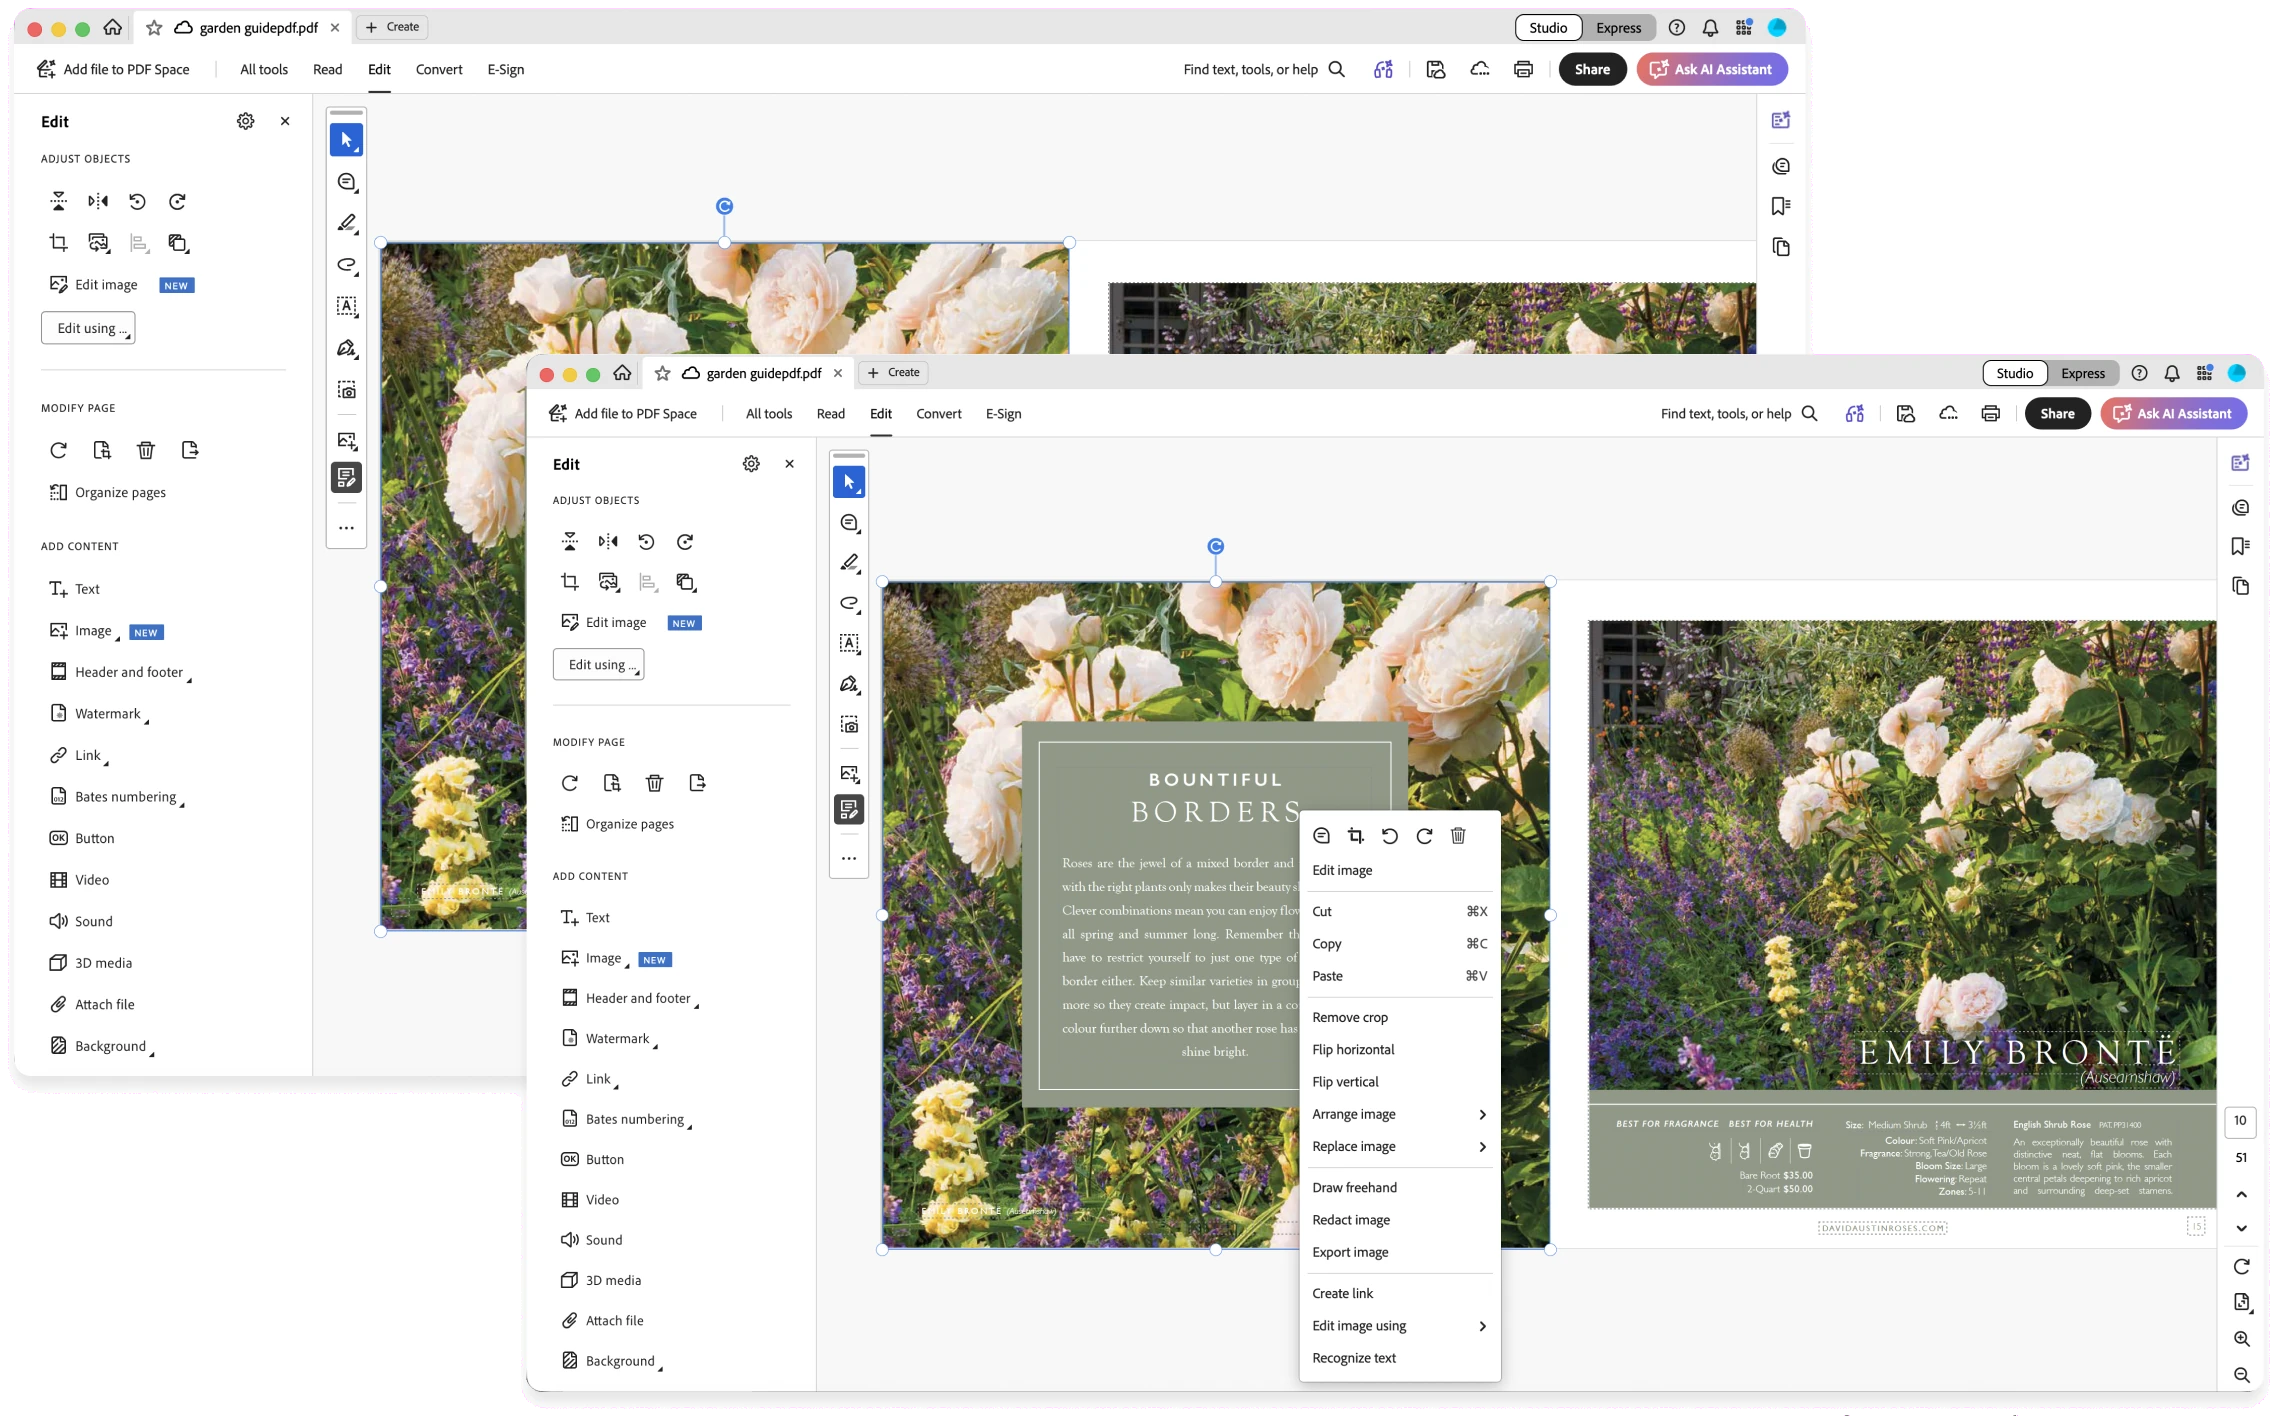Click search magnifier in front window

(1809, 414)
